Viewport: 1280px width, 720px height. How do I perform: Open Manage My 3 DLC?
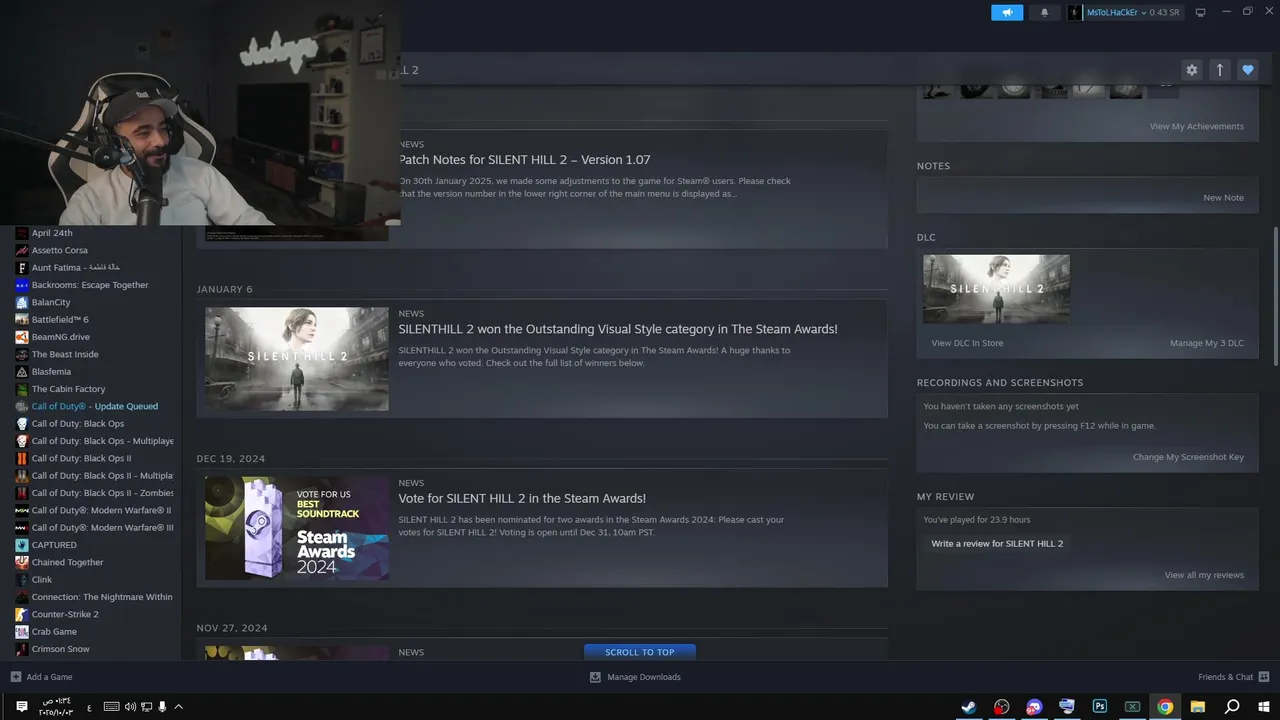click(1207, 343)
